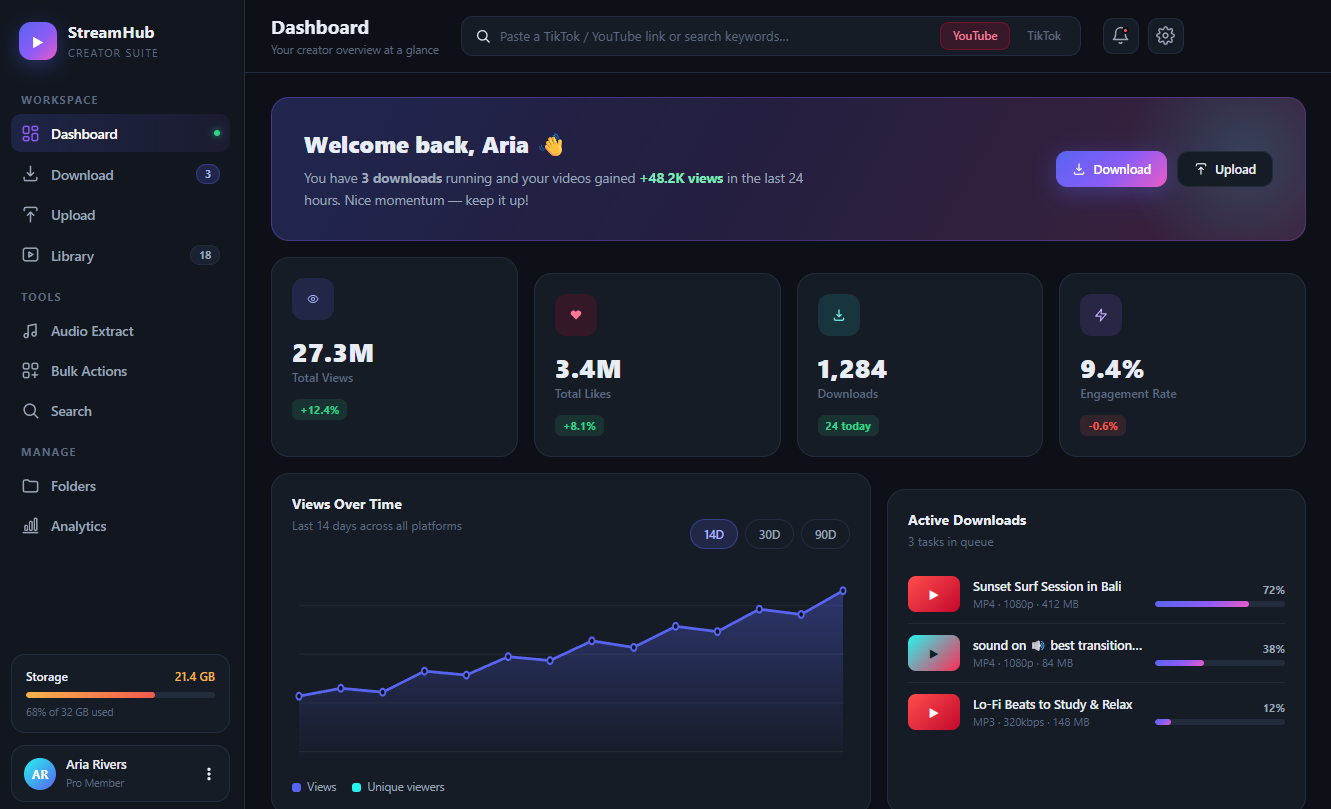Click the Lo-Fi Beats to Study & Relax title
Image resolution: width=1331 pixels, height=809 pixels.
click(1053, 705)
